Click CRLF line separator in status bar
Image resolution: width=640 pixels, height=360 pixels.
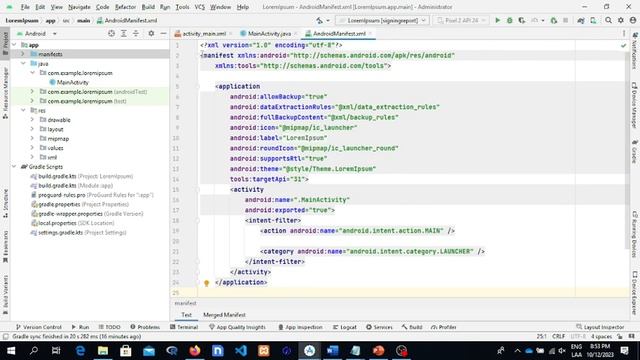click(558, 336)
